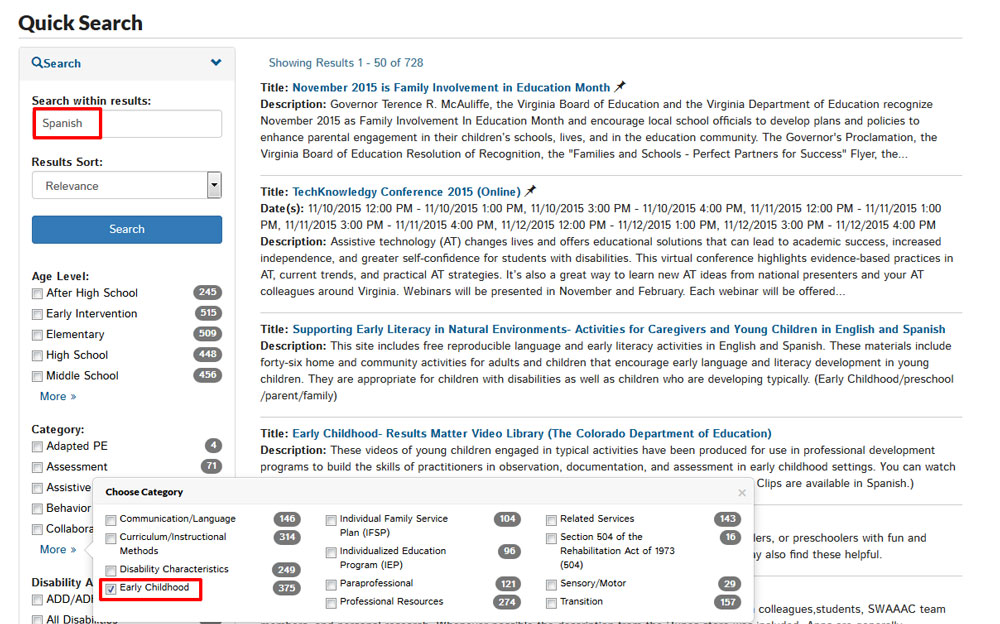
Task: Enable the High School filter
Action: tap(37, 355)
